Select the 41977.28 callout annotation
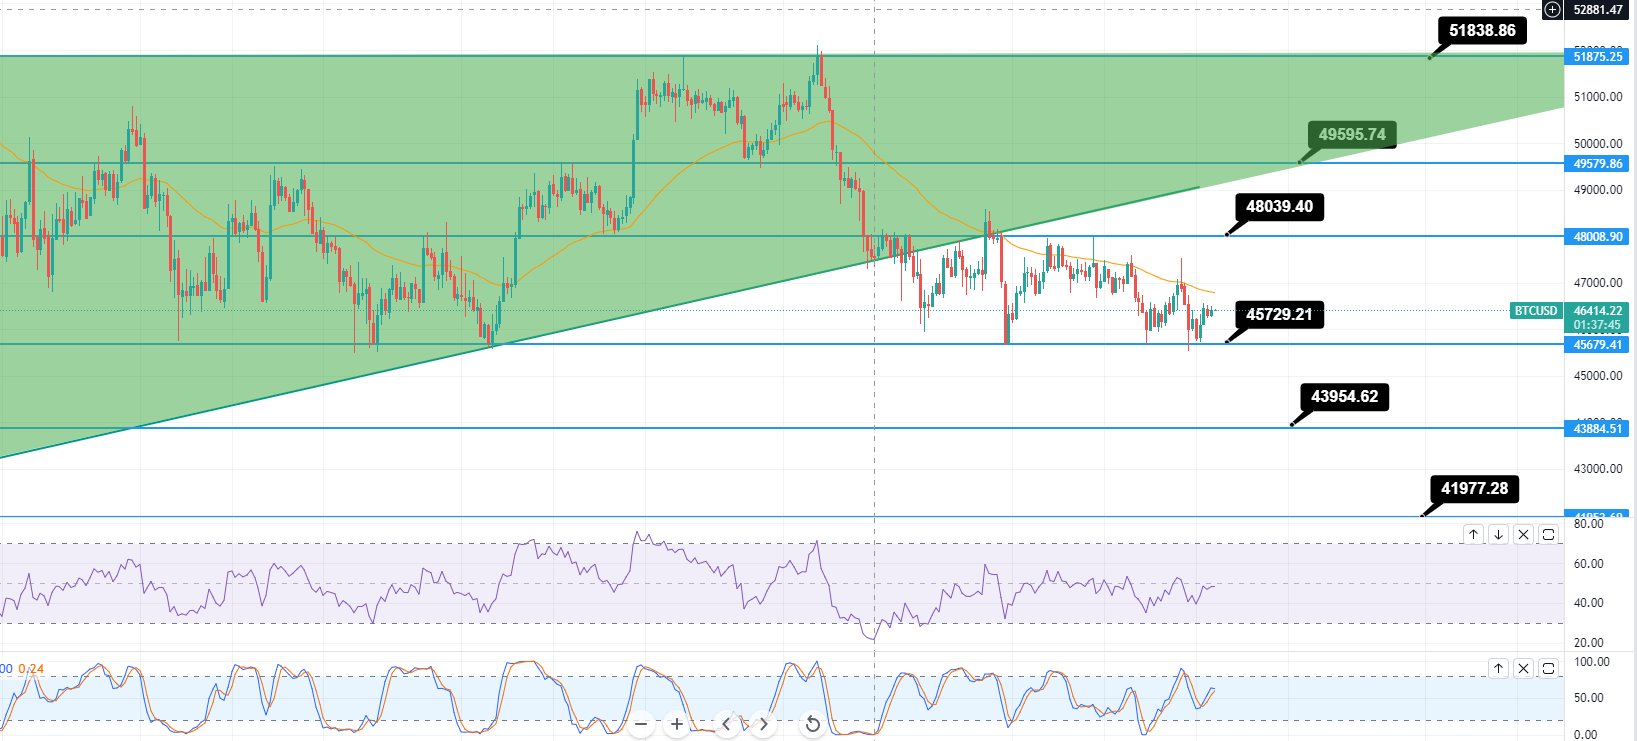The width and height of the screenshot is (1637, 741). click(1474, 489)
